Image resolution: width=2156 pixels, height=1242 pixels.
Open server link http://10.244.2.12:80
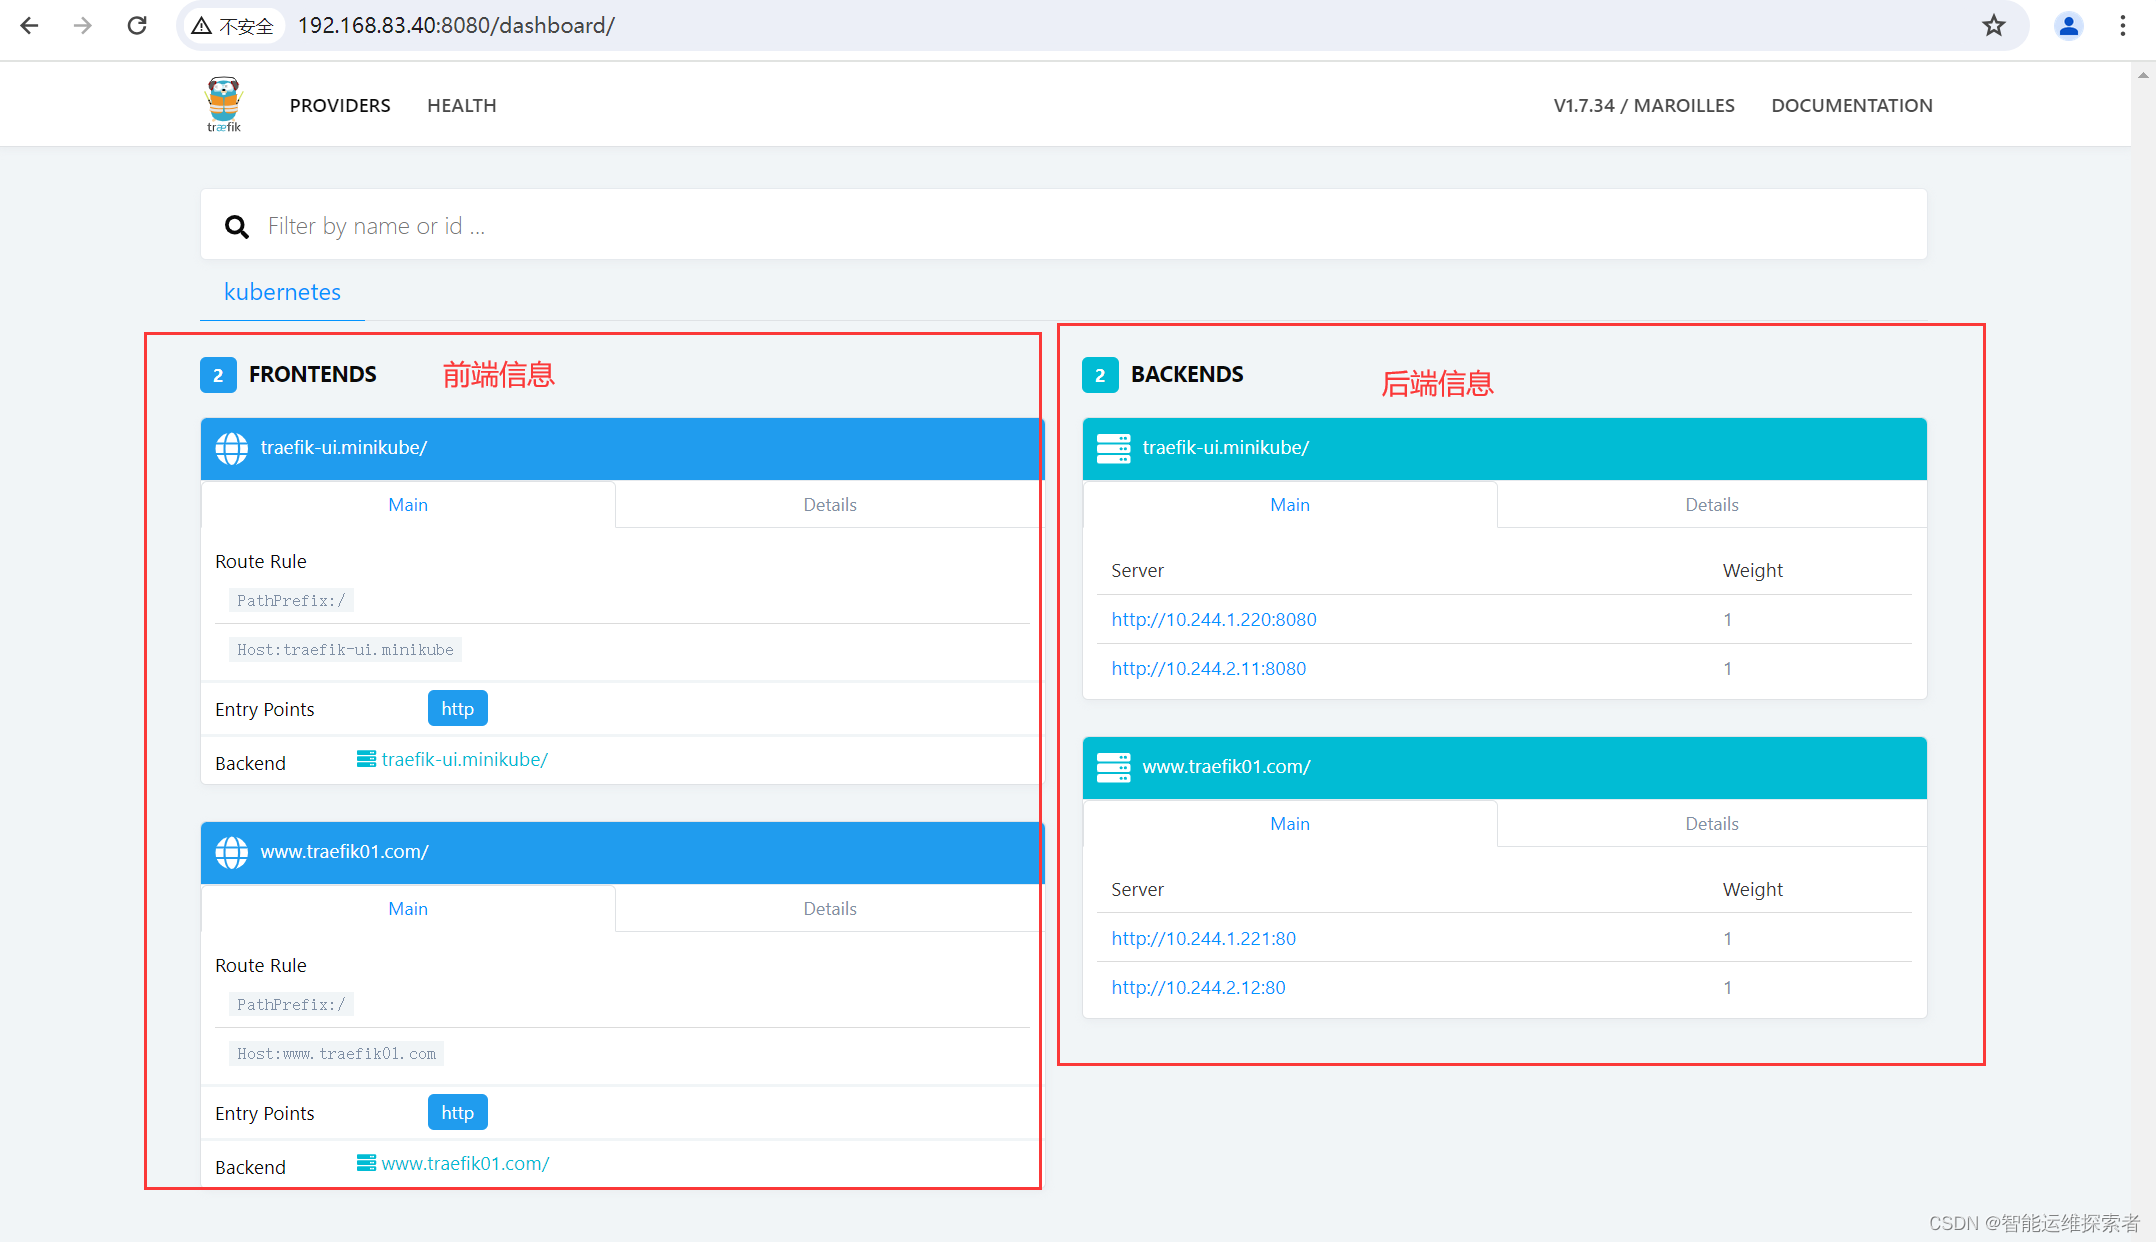(x=1198, y=988)
